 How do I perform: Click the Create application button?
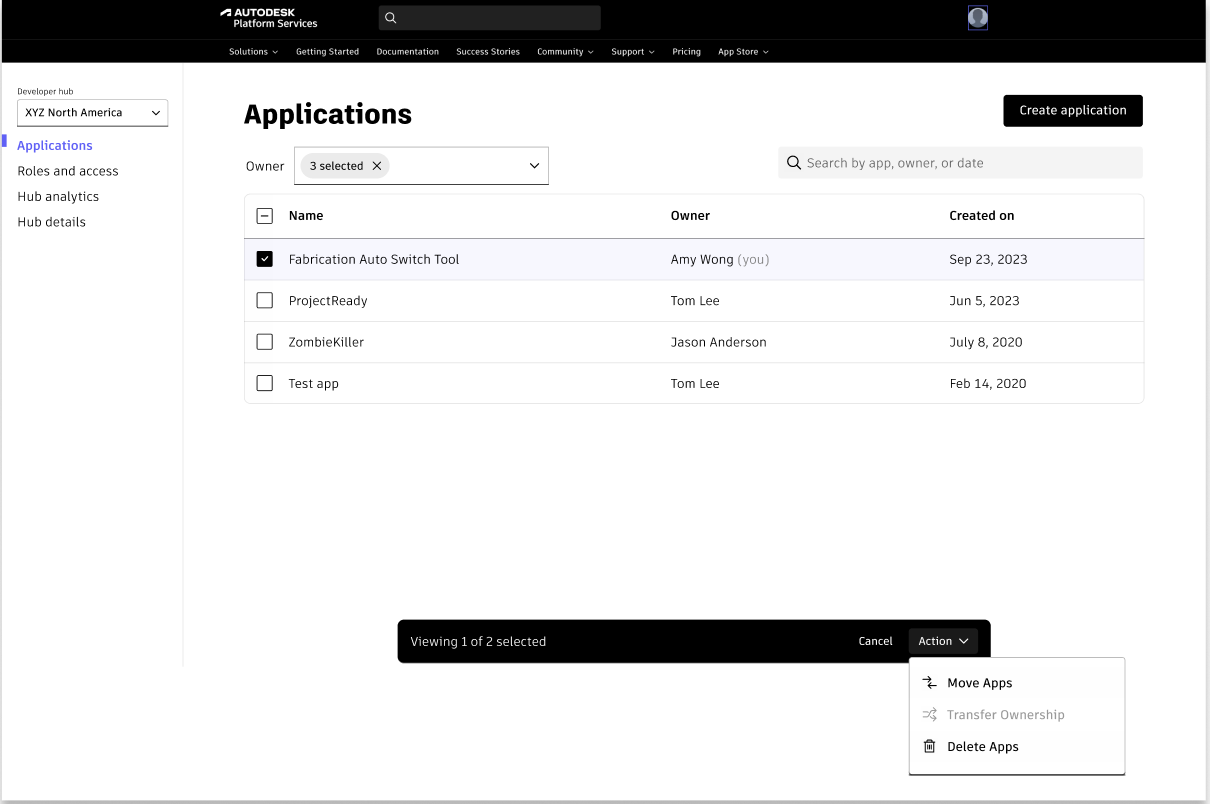tap(1072, 111)
